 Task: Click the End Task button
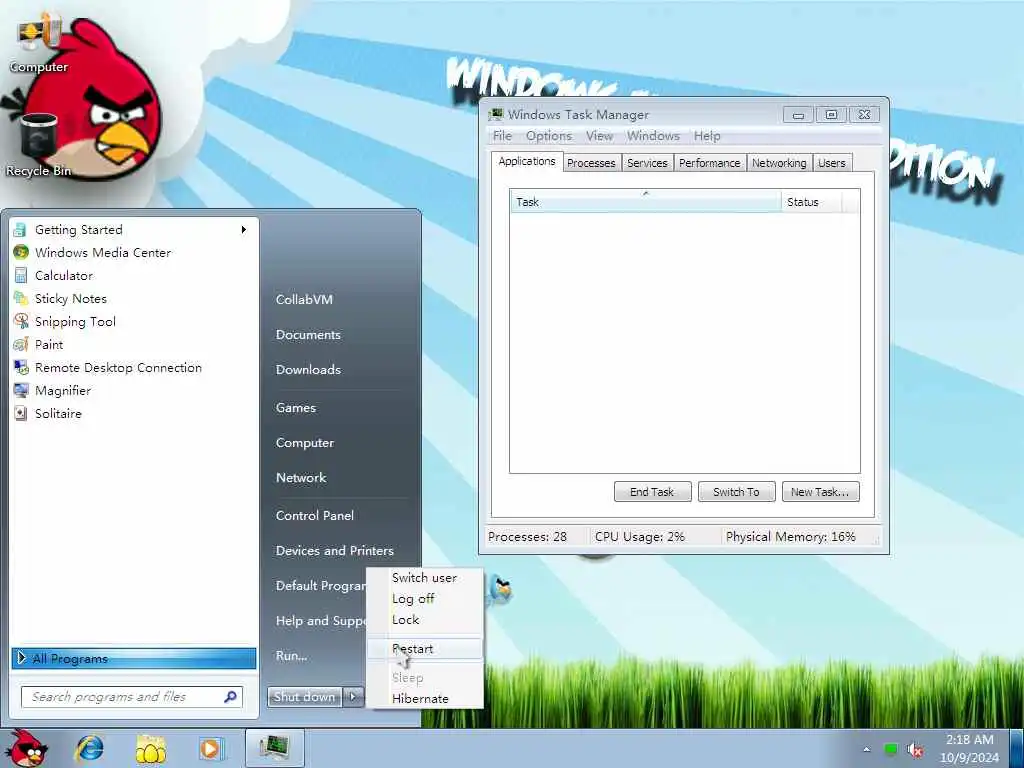point(652,492)
